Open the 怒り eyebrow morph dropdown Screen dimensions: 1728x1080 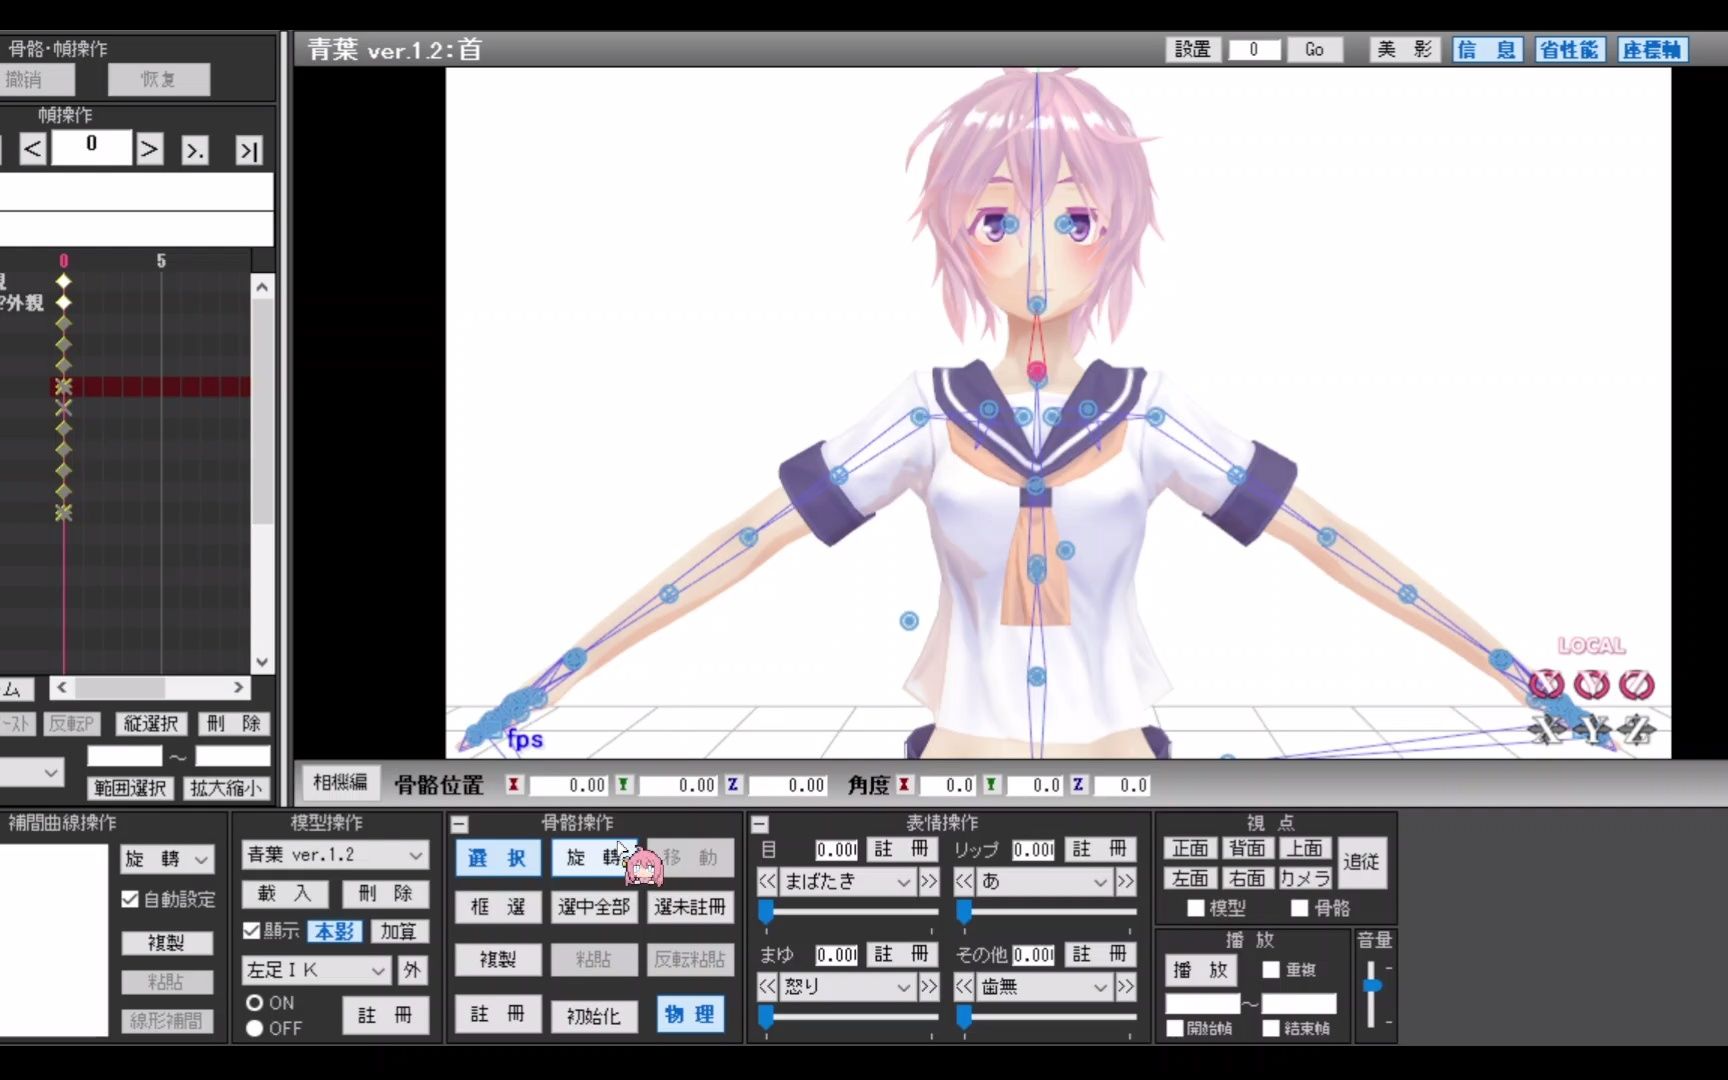[x=848, y=987]
